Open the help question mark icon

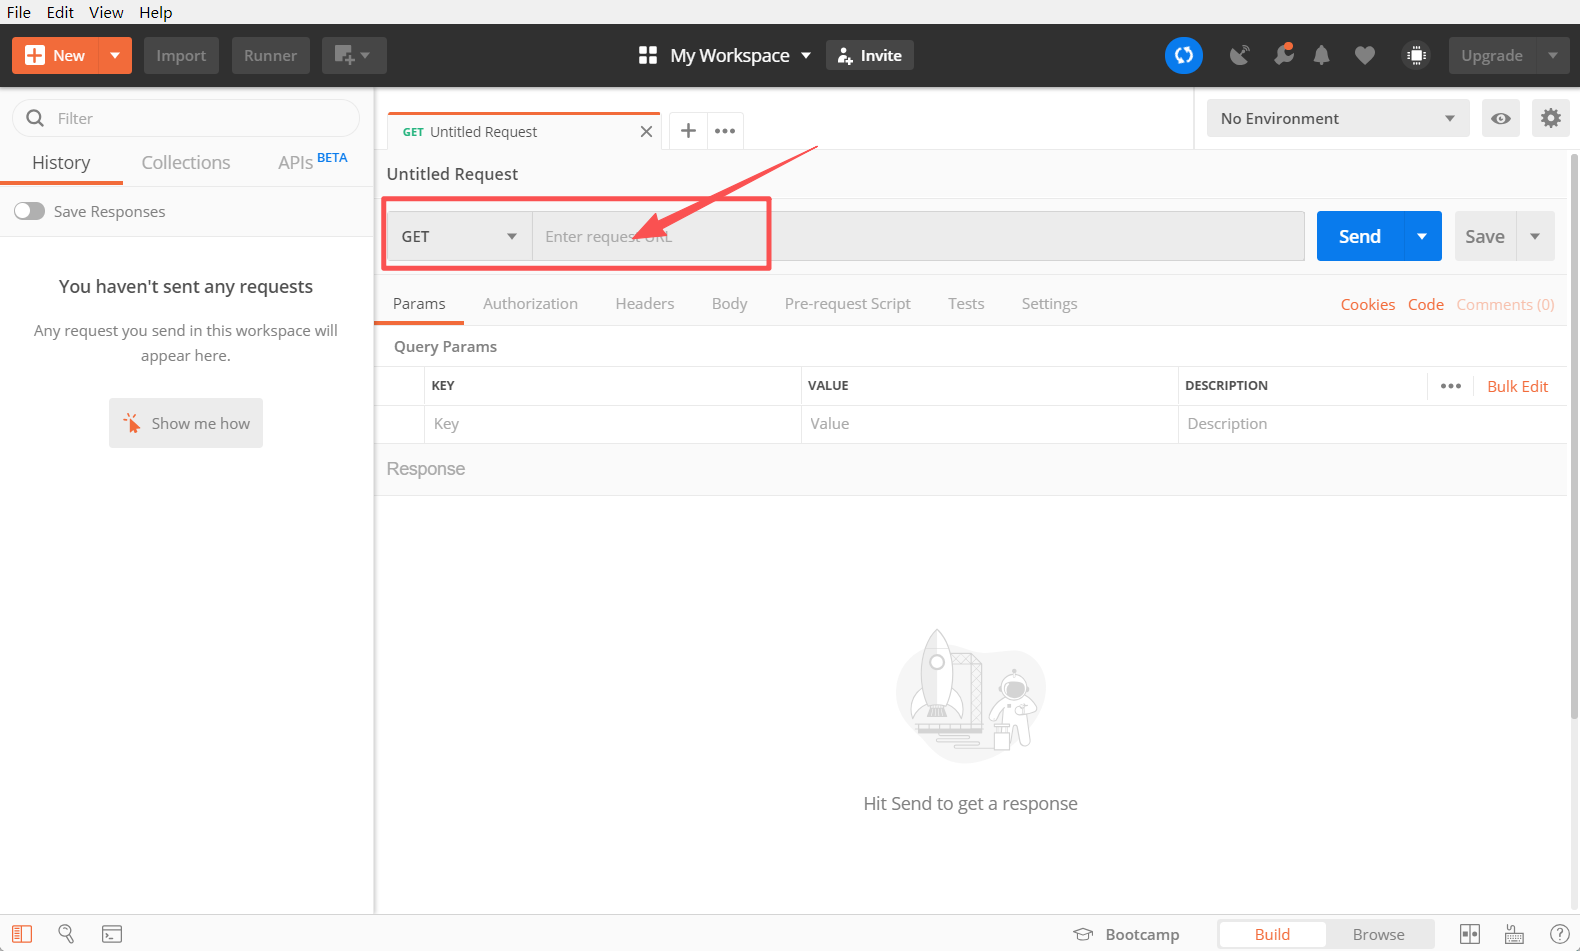[x=1559, y=934]
